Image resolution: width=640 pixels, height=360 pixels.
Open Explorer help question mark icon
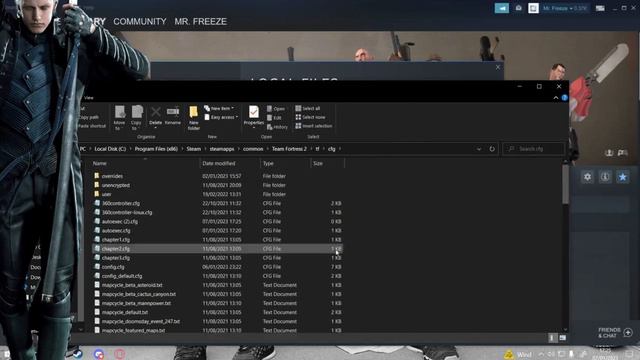pos(564,98)
